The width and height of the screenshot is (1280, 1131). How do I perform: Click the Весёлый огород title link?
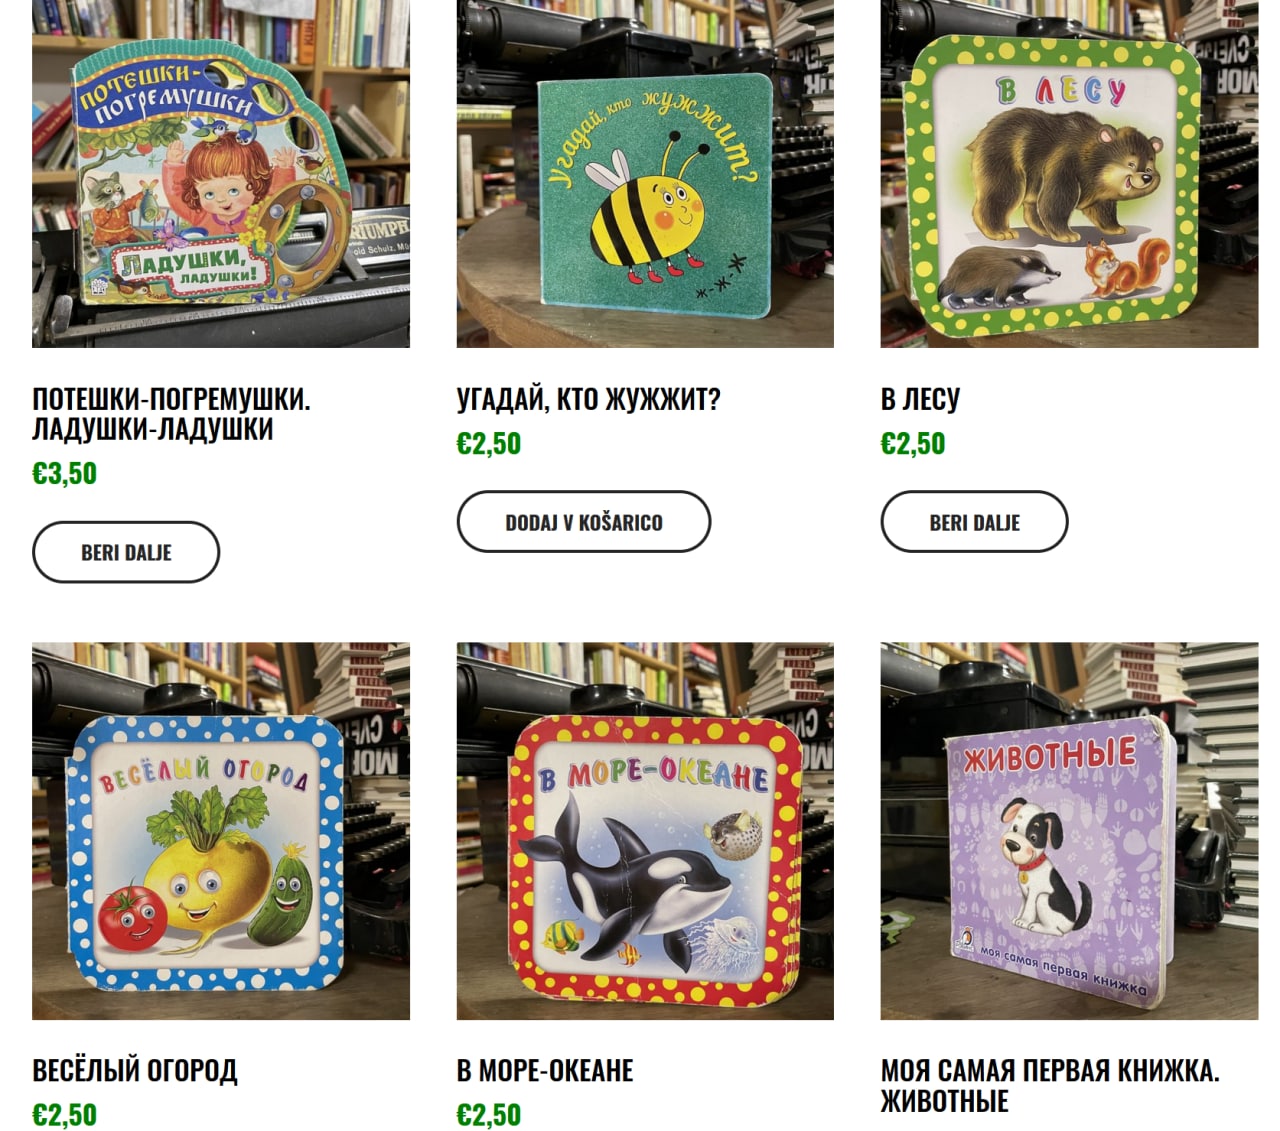[135, 1070]
